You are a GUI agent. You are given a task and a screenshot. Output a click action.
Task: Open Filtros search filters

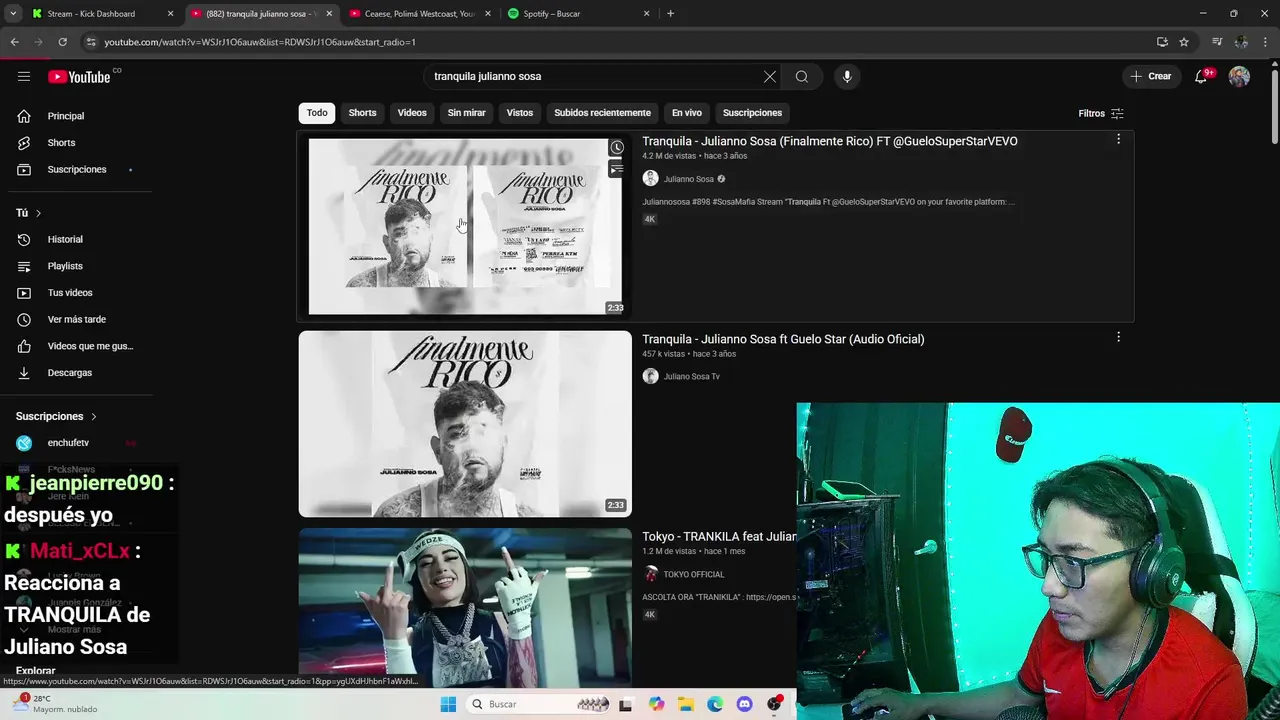pos(1101,114)
